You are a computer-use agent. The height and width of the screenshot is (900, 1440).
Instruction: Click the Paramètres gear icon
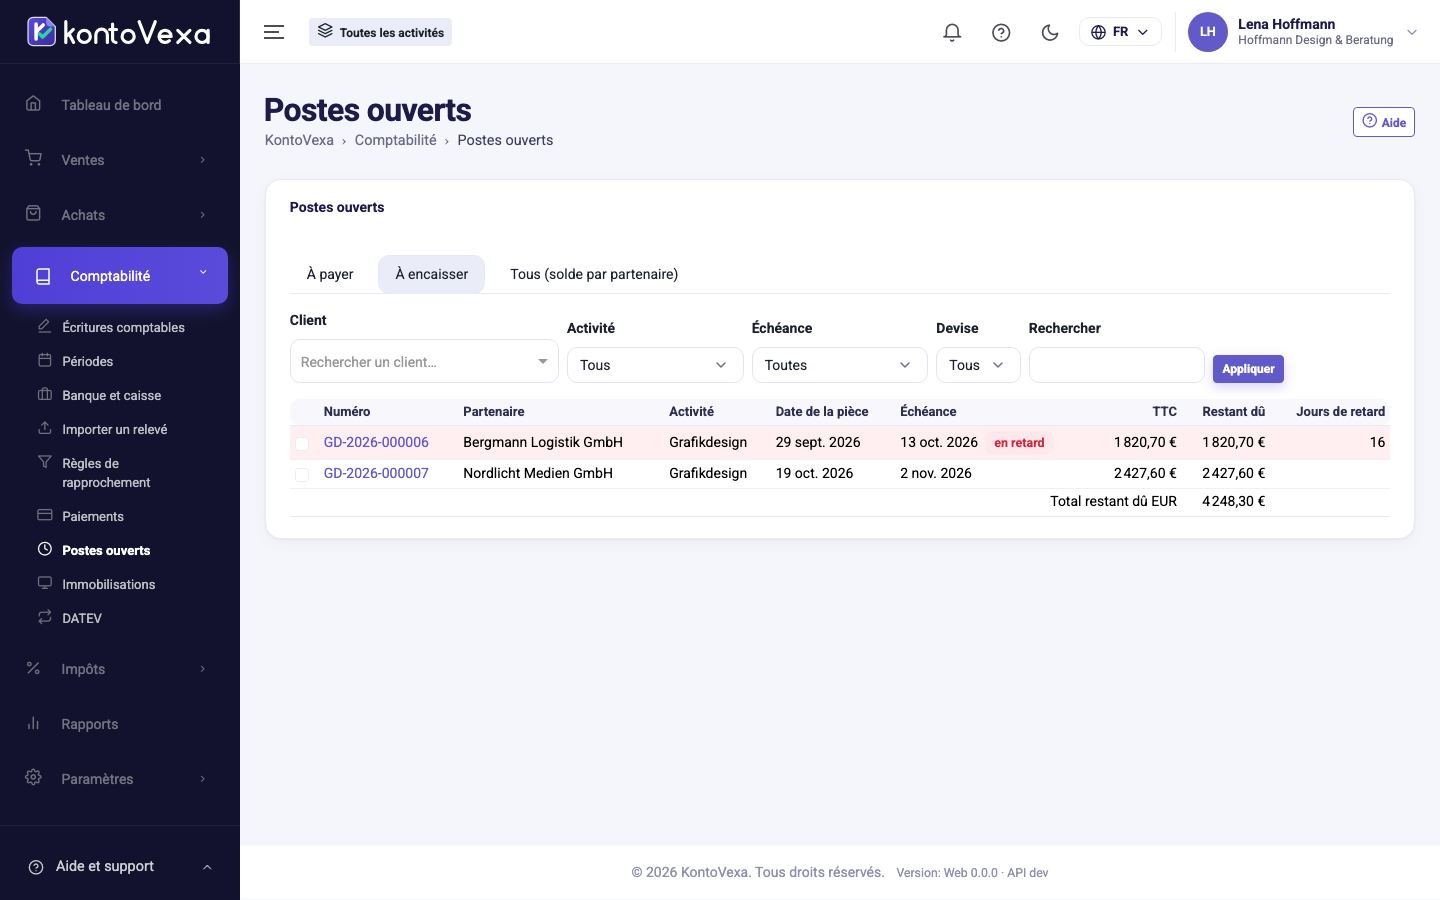tap(33, 778)
